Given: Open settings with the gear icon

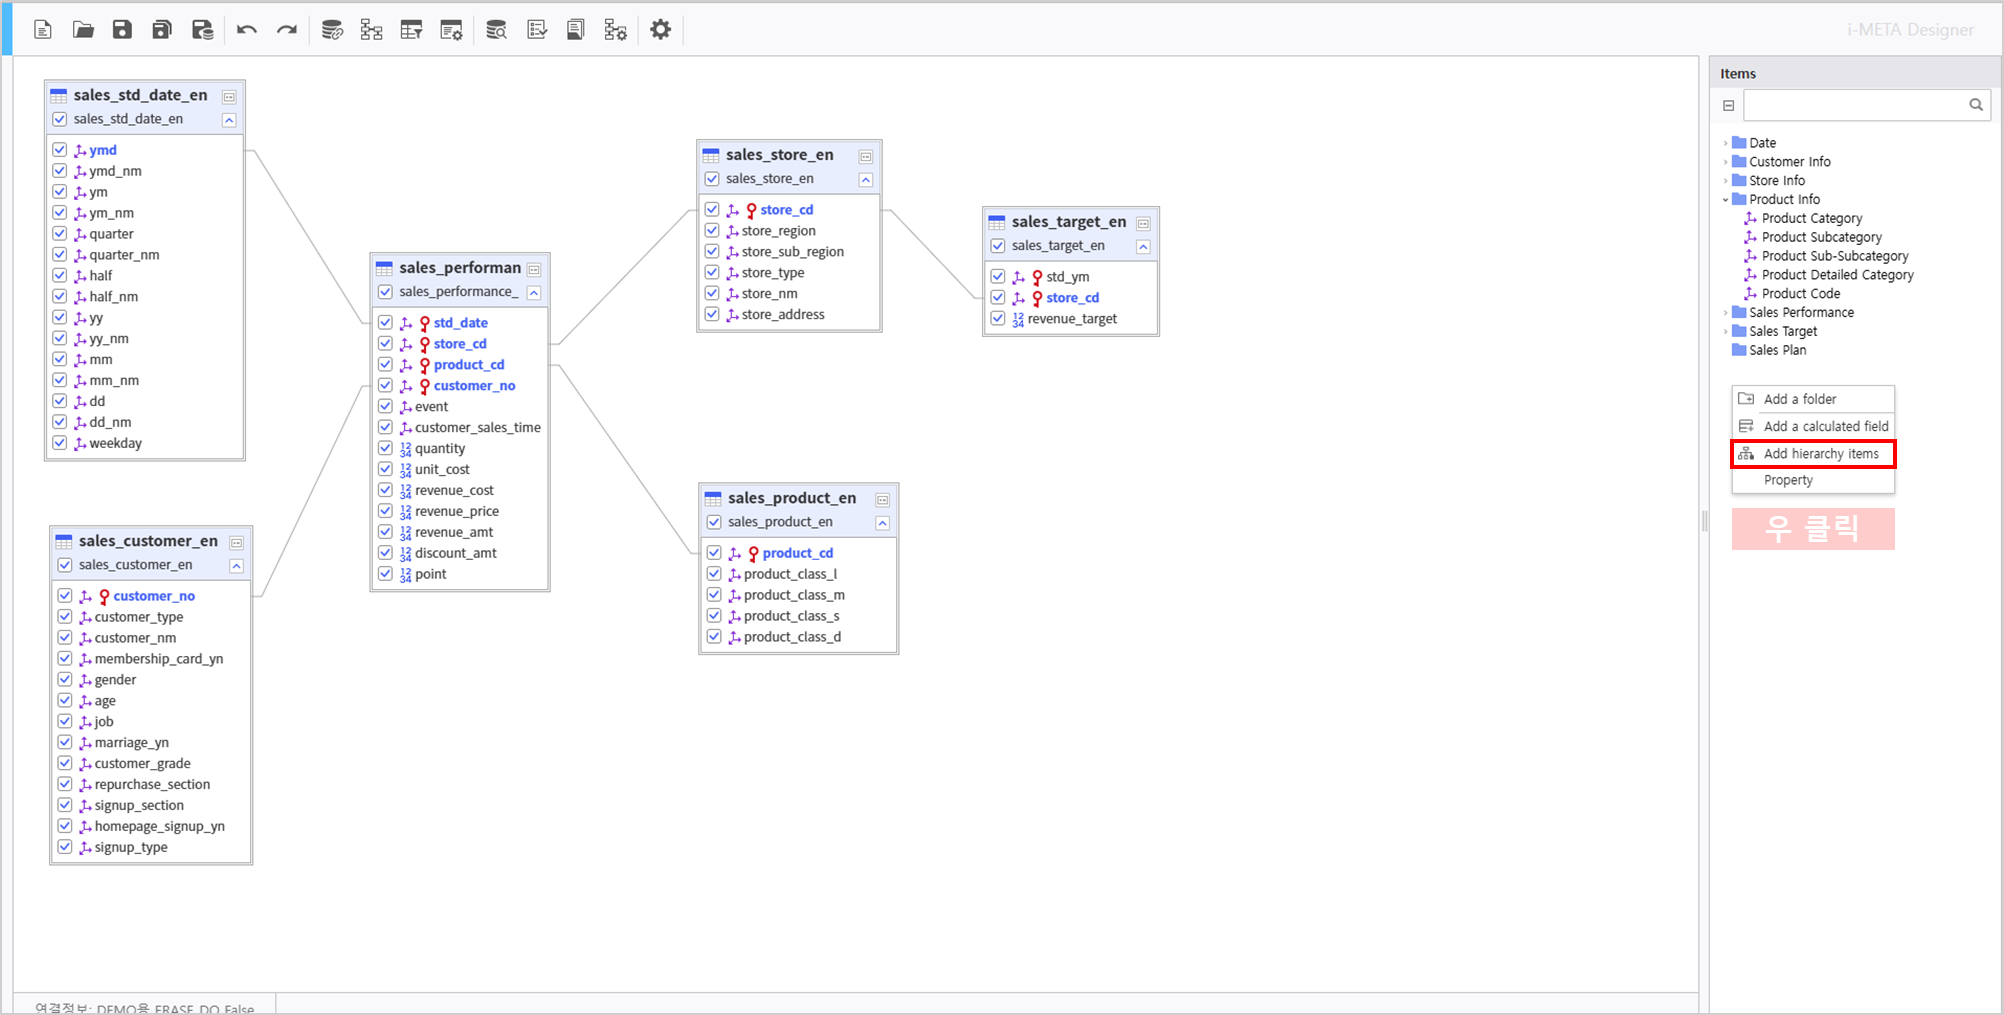Looking at the screenshot, I should pos(661,30).
